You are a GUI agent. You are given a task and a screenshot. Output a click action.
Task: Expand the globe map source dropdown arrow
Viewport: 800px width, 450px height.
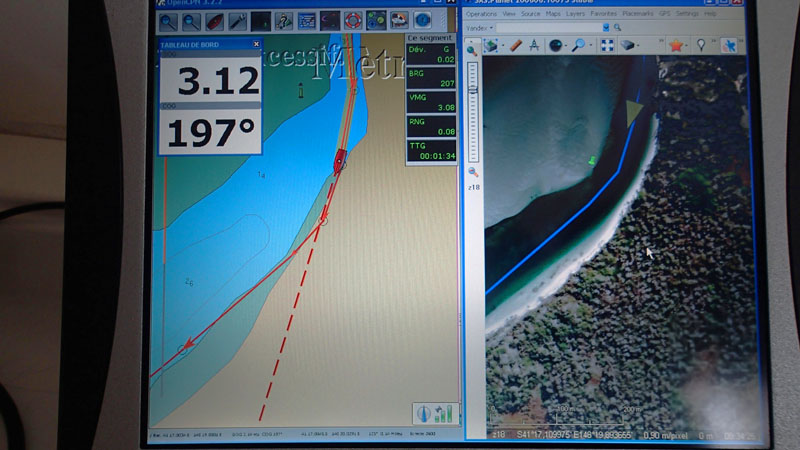click(x=567, y=46)
